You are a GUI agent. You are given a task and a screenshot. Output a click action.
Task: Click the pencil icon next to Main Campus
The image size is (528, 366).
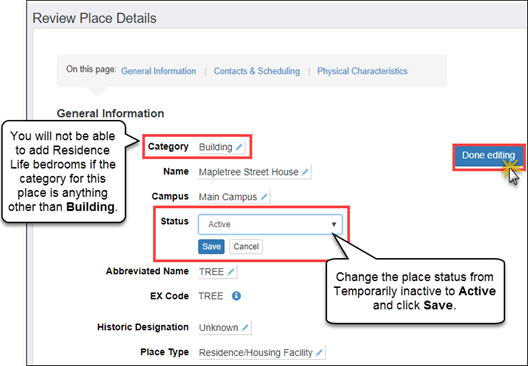pos(264,197)
